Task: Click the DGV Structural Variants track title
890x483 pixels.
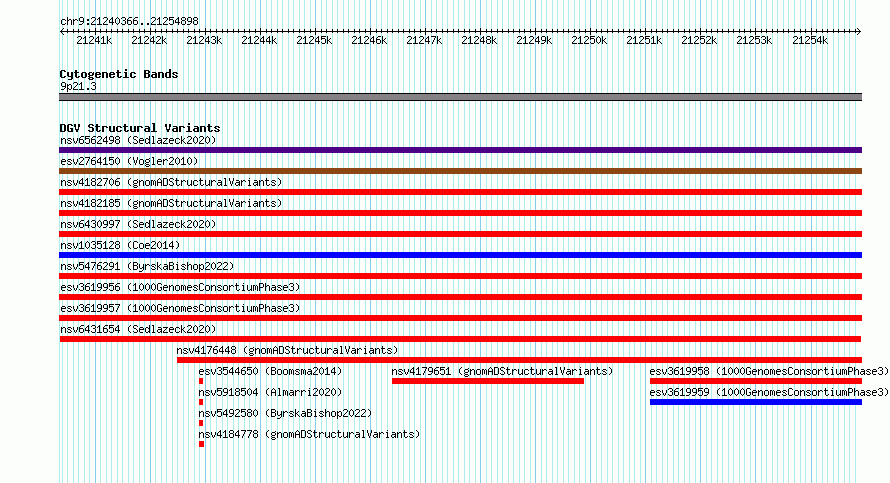Action: (x=140, y=128)
